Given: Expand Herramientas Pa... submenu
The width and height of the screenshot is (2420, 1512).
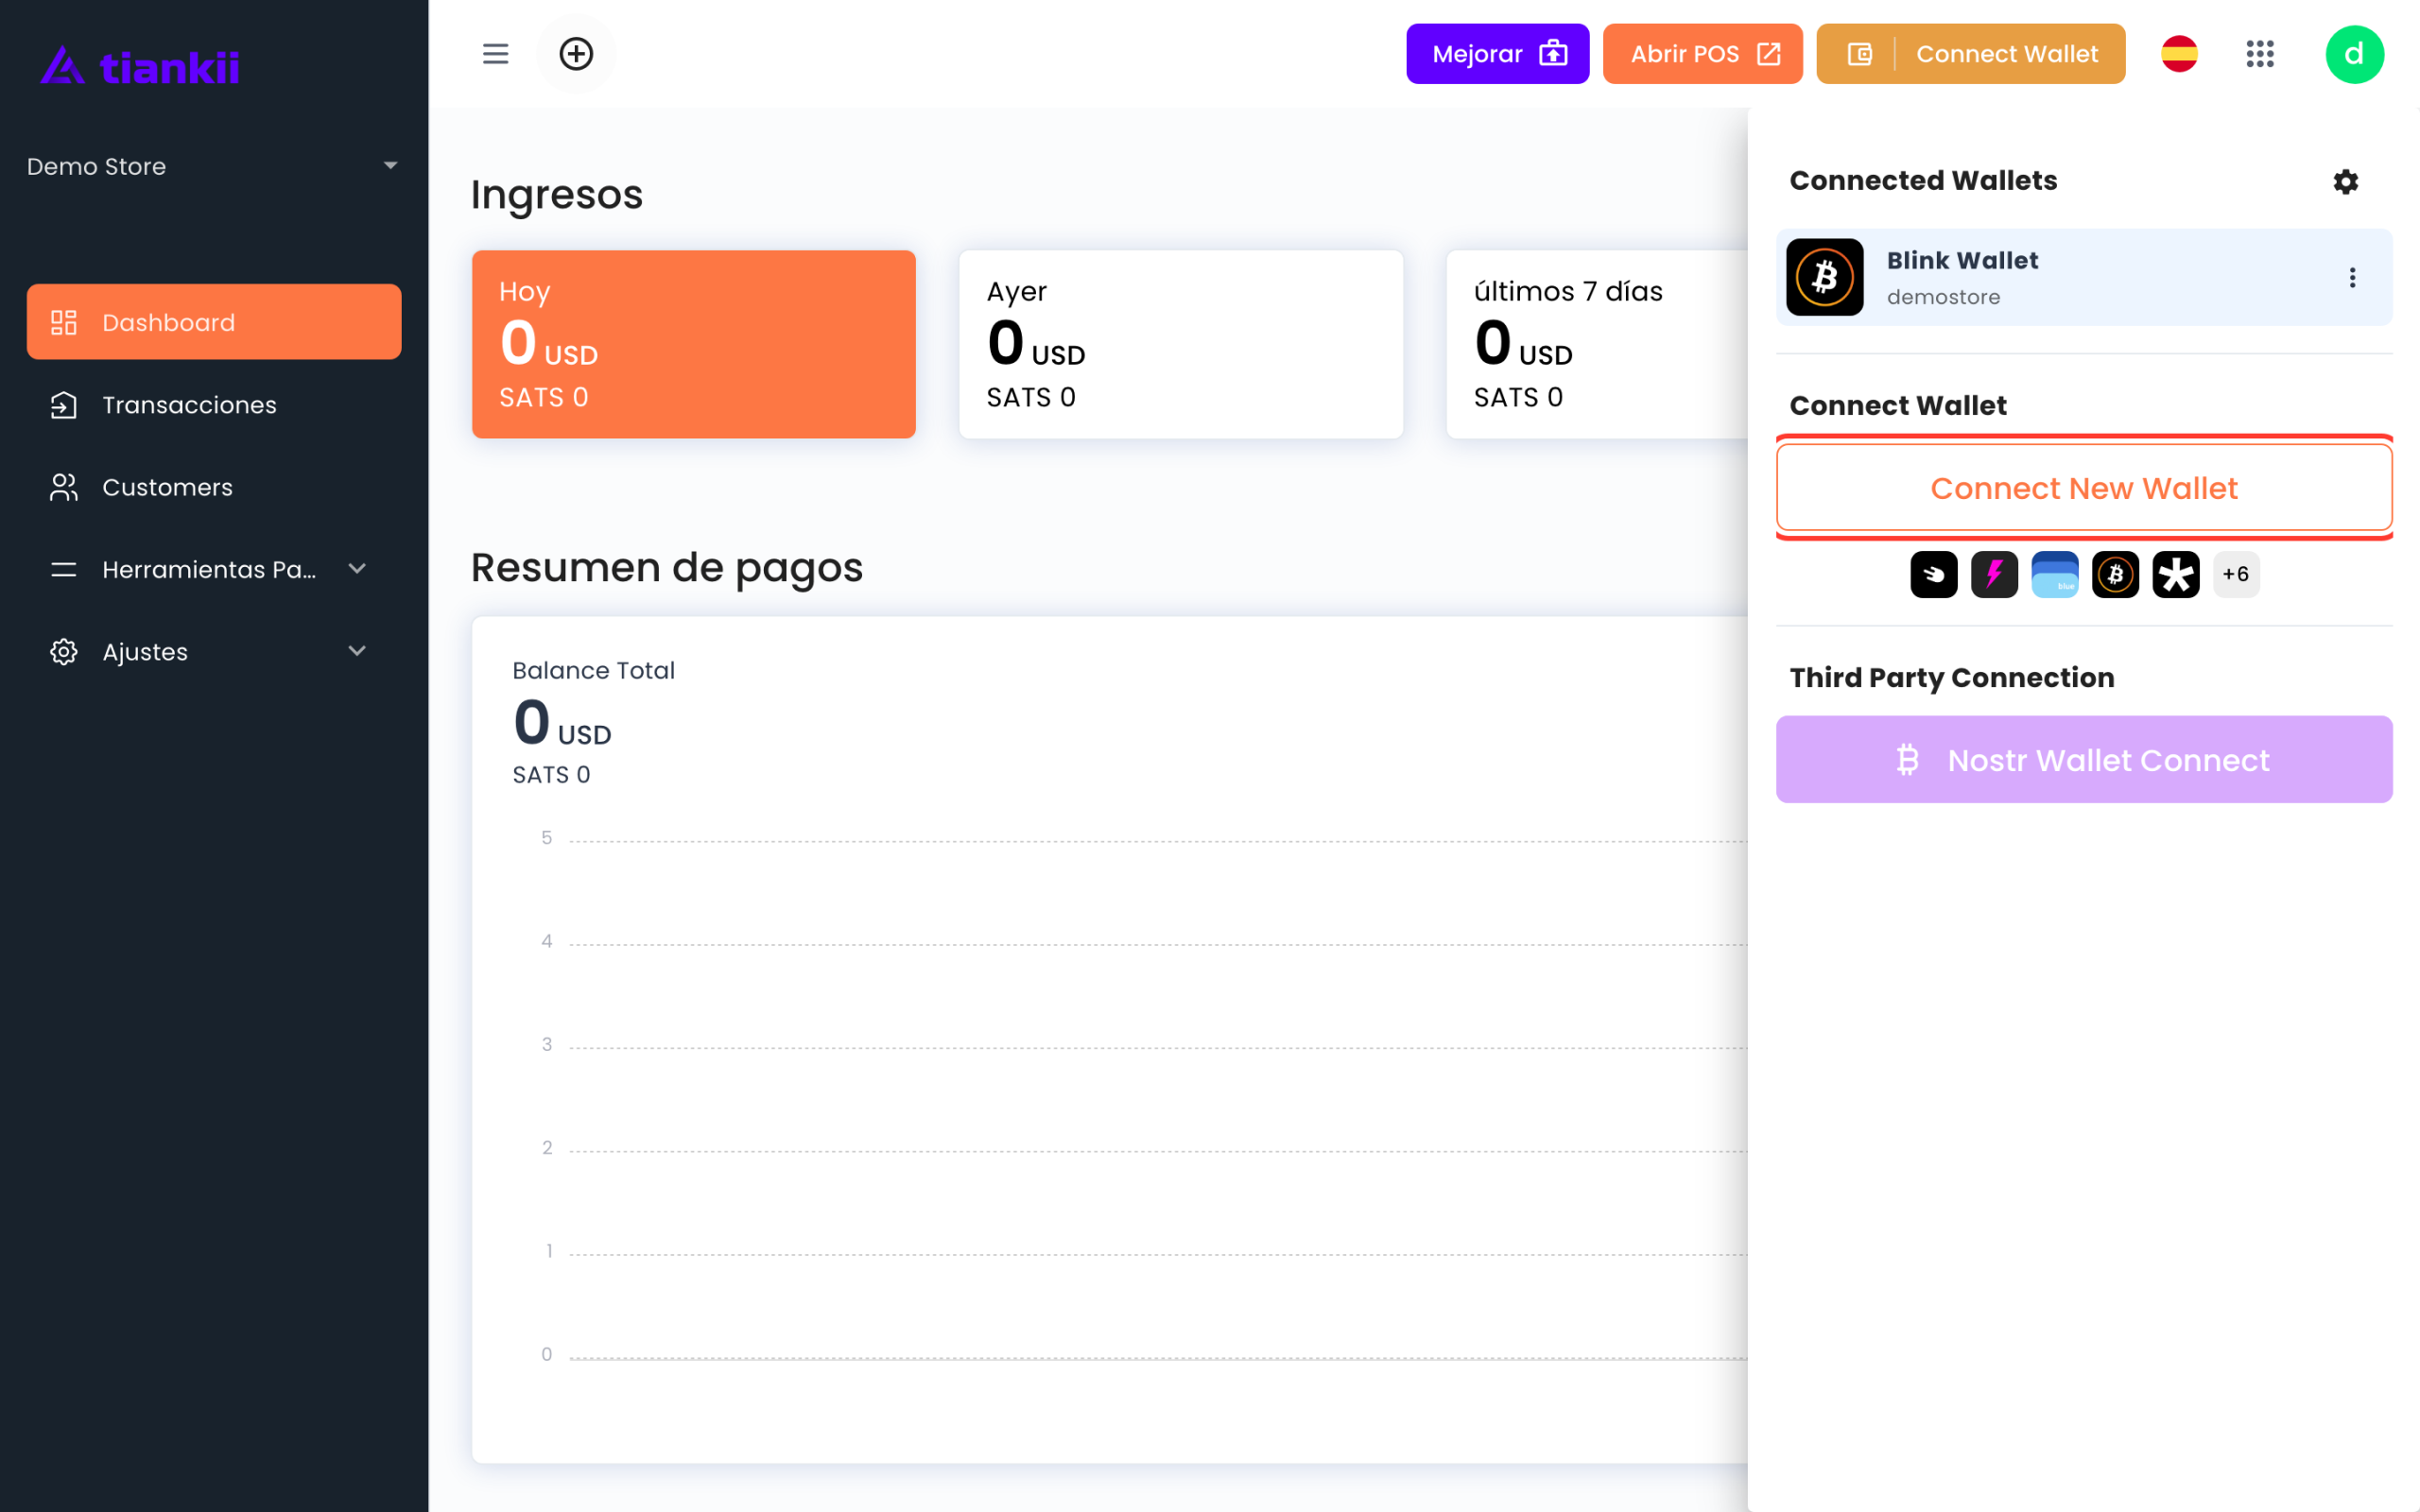Looking at the screenshot, I should point(213,569).
